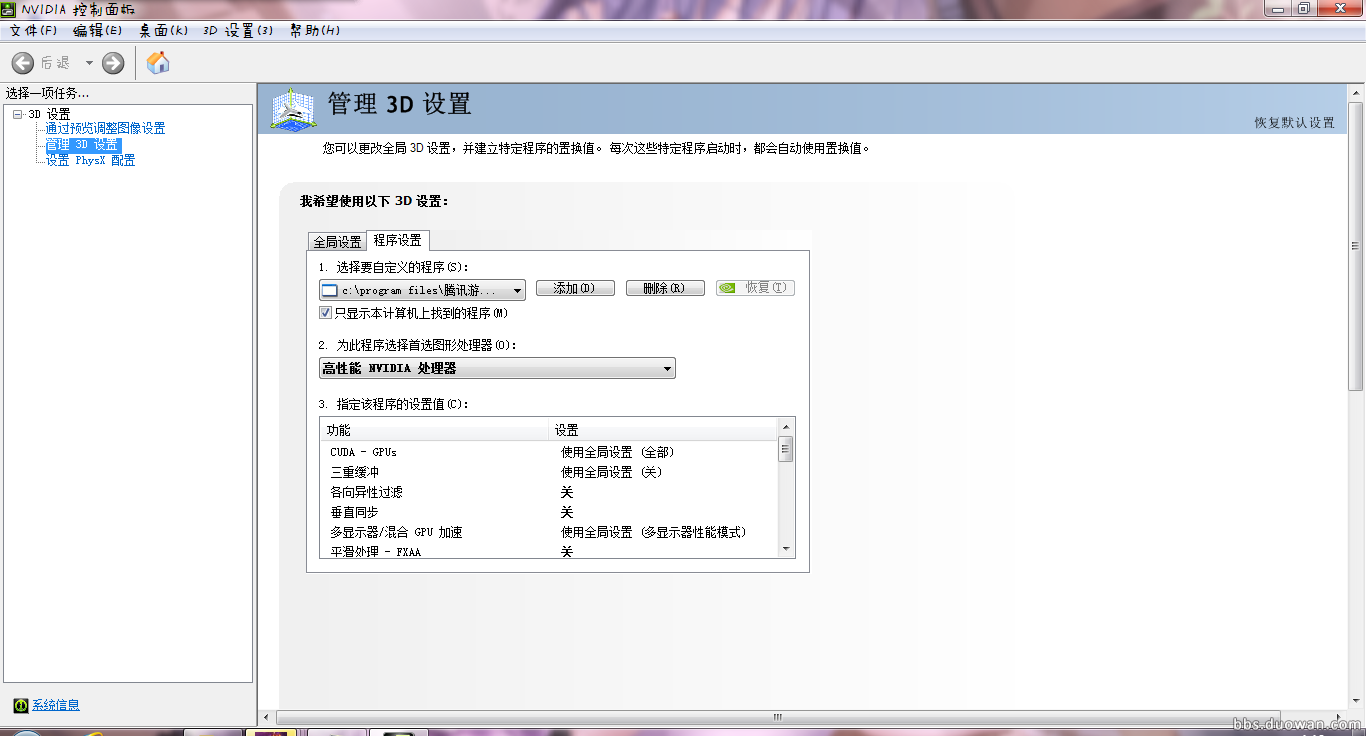This screenshot has width=1366, height=736.
Task: Select the 多显示器/混合 GPU 加速 row
Action: tap(549, 532)
